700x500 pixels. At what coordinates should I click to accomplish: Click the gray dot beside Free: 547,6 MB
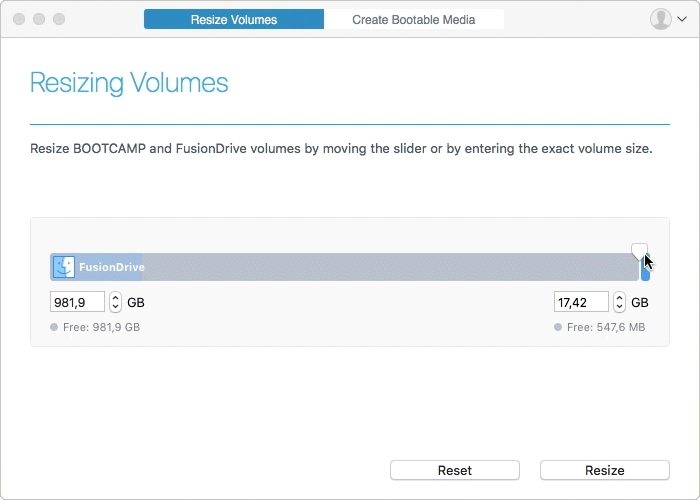[x=558, y=327]
